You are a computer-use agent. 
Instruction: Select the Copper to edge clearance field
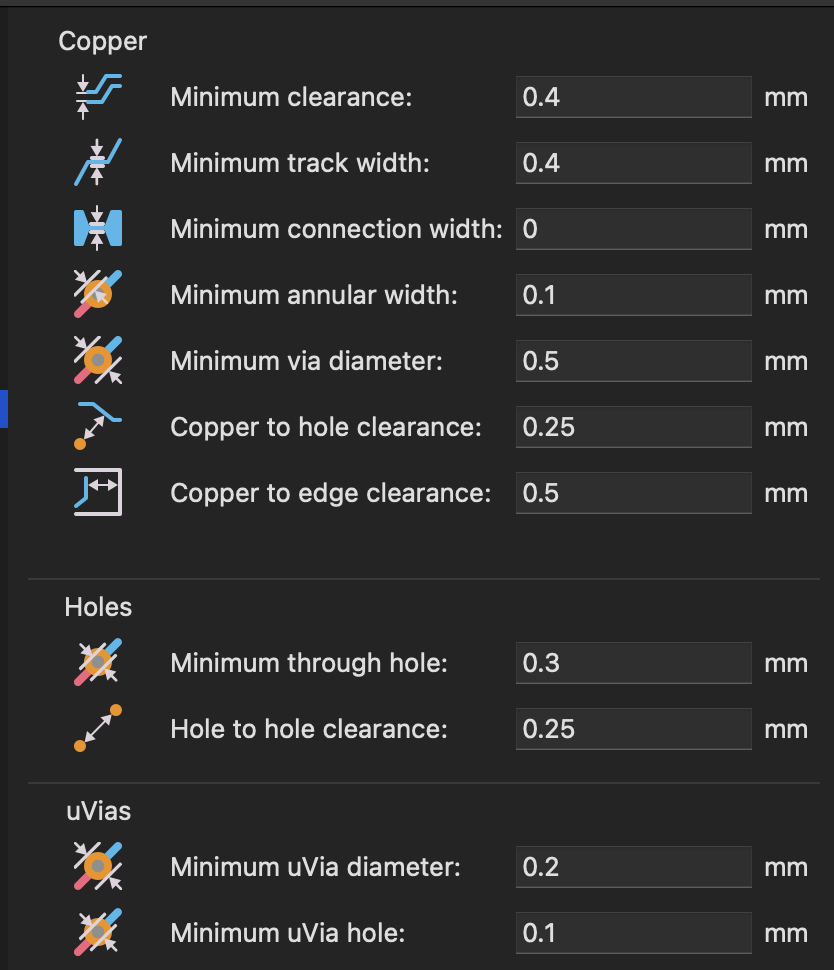633,493
